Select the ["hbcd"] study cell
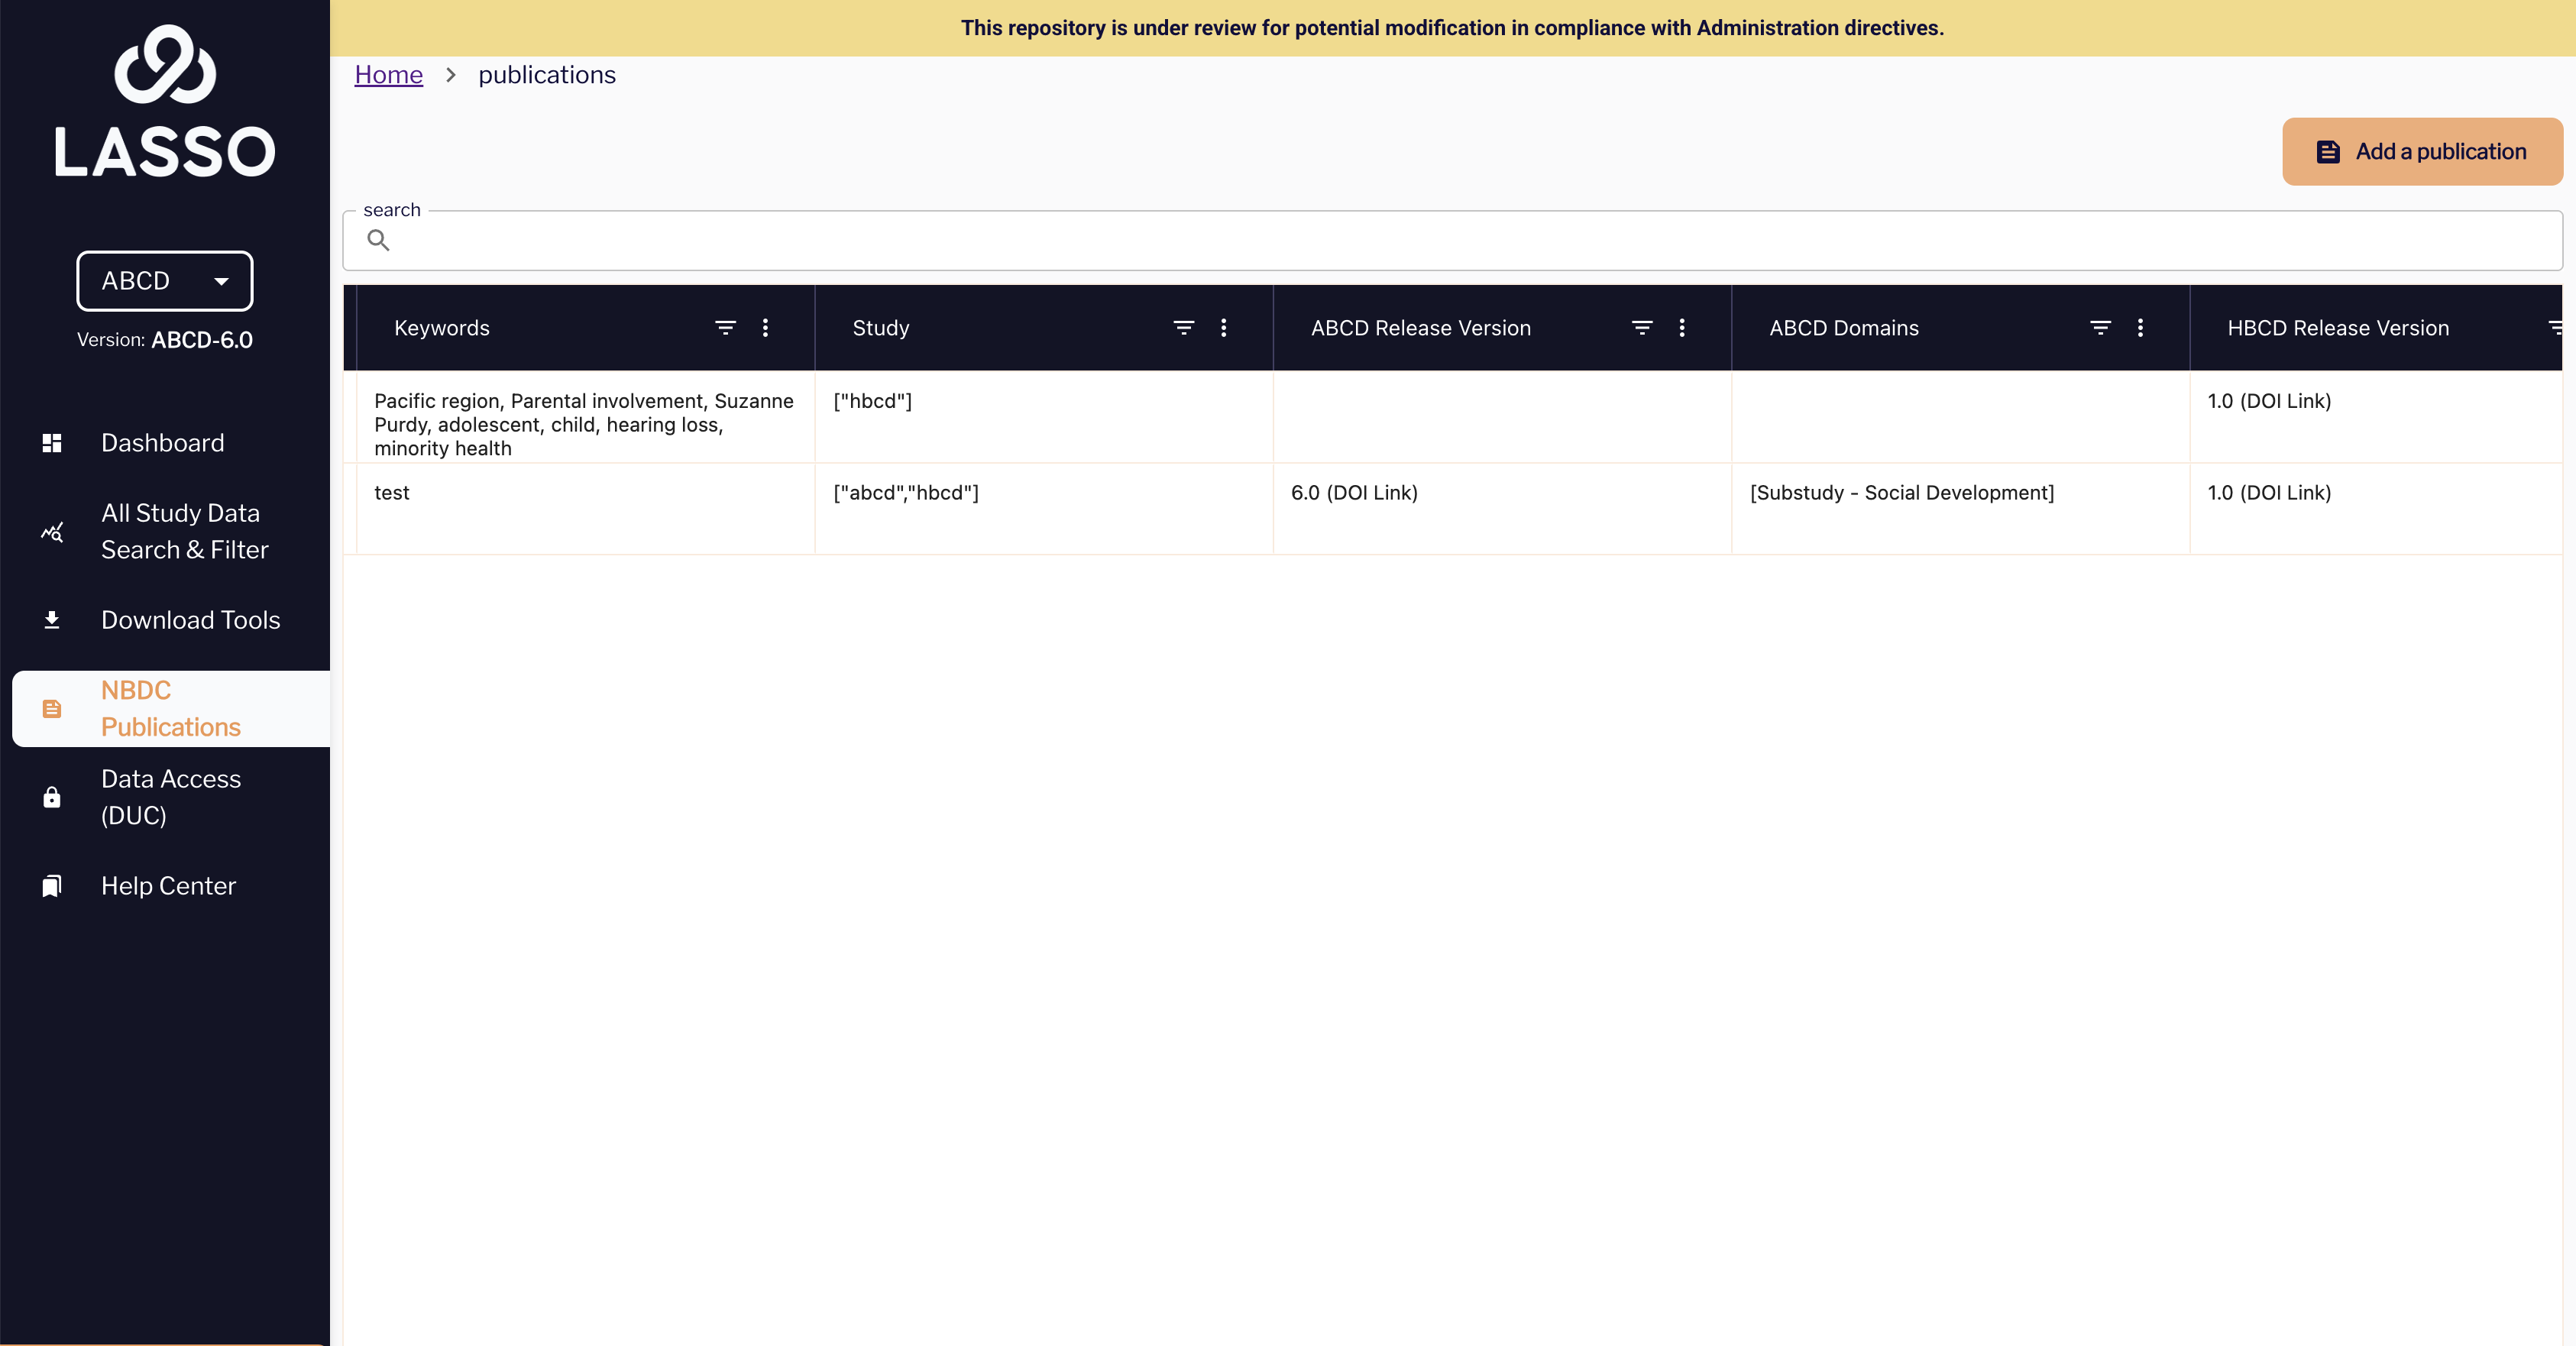 [1044, 417]
